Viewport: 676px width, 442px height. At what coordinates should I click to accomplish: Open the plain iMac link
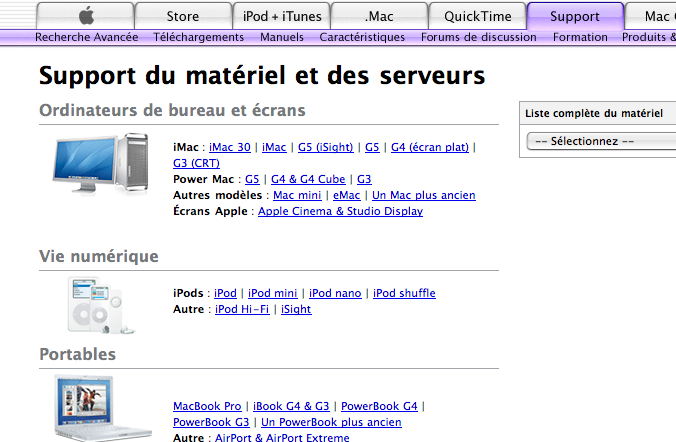pyautogui.click(x=274, y=147)
